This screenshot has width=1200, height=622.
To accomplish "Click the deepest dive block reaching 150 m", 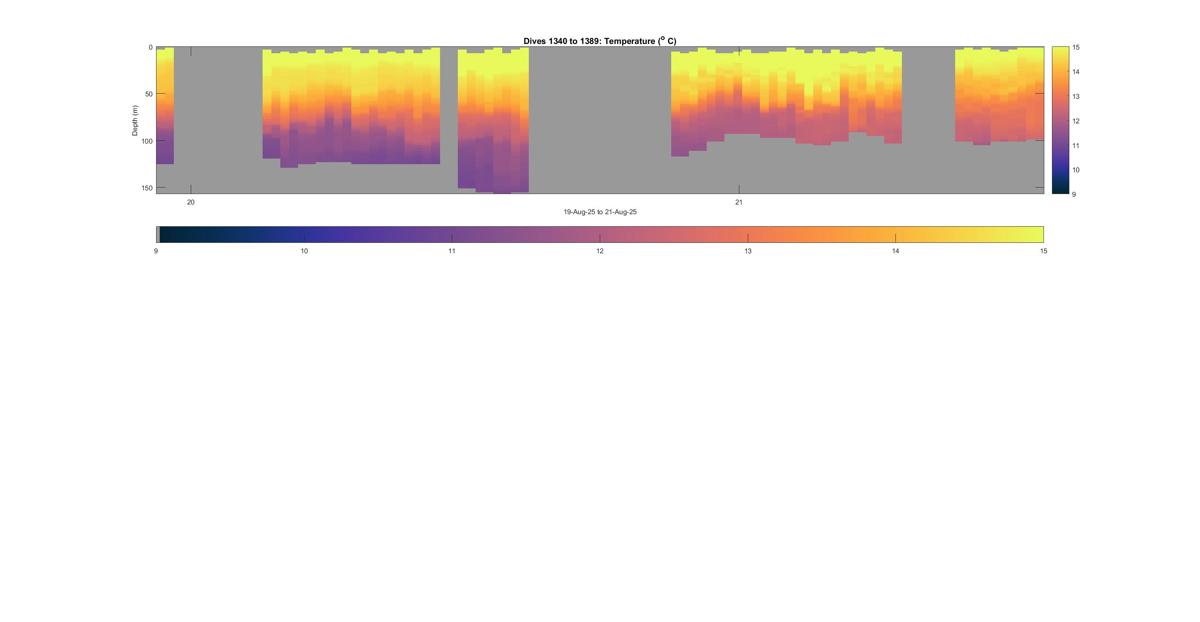I will (493, 120).
